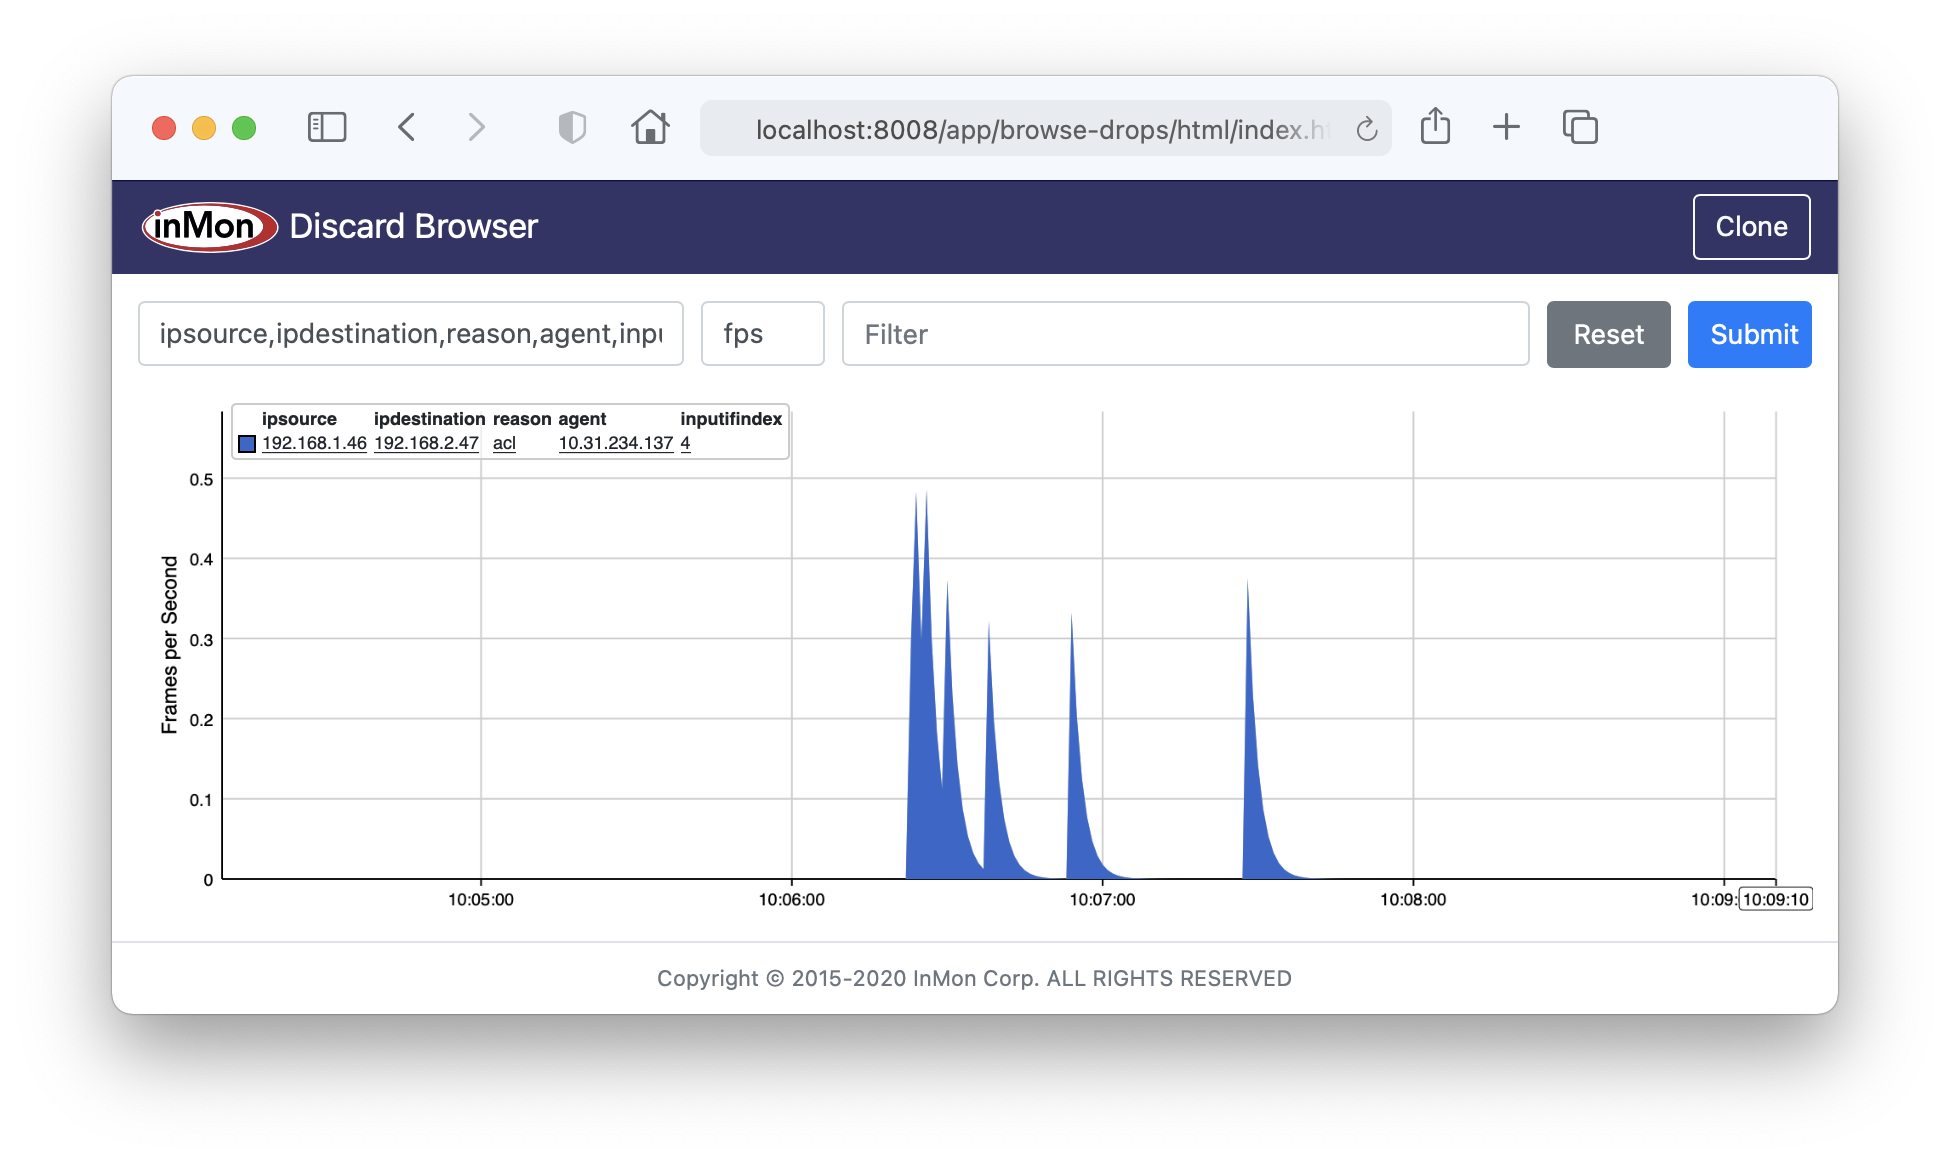The image size is (1950, 1162).
Task: Click the blue legend color swatch
Action: pos(247,443)
